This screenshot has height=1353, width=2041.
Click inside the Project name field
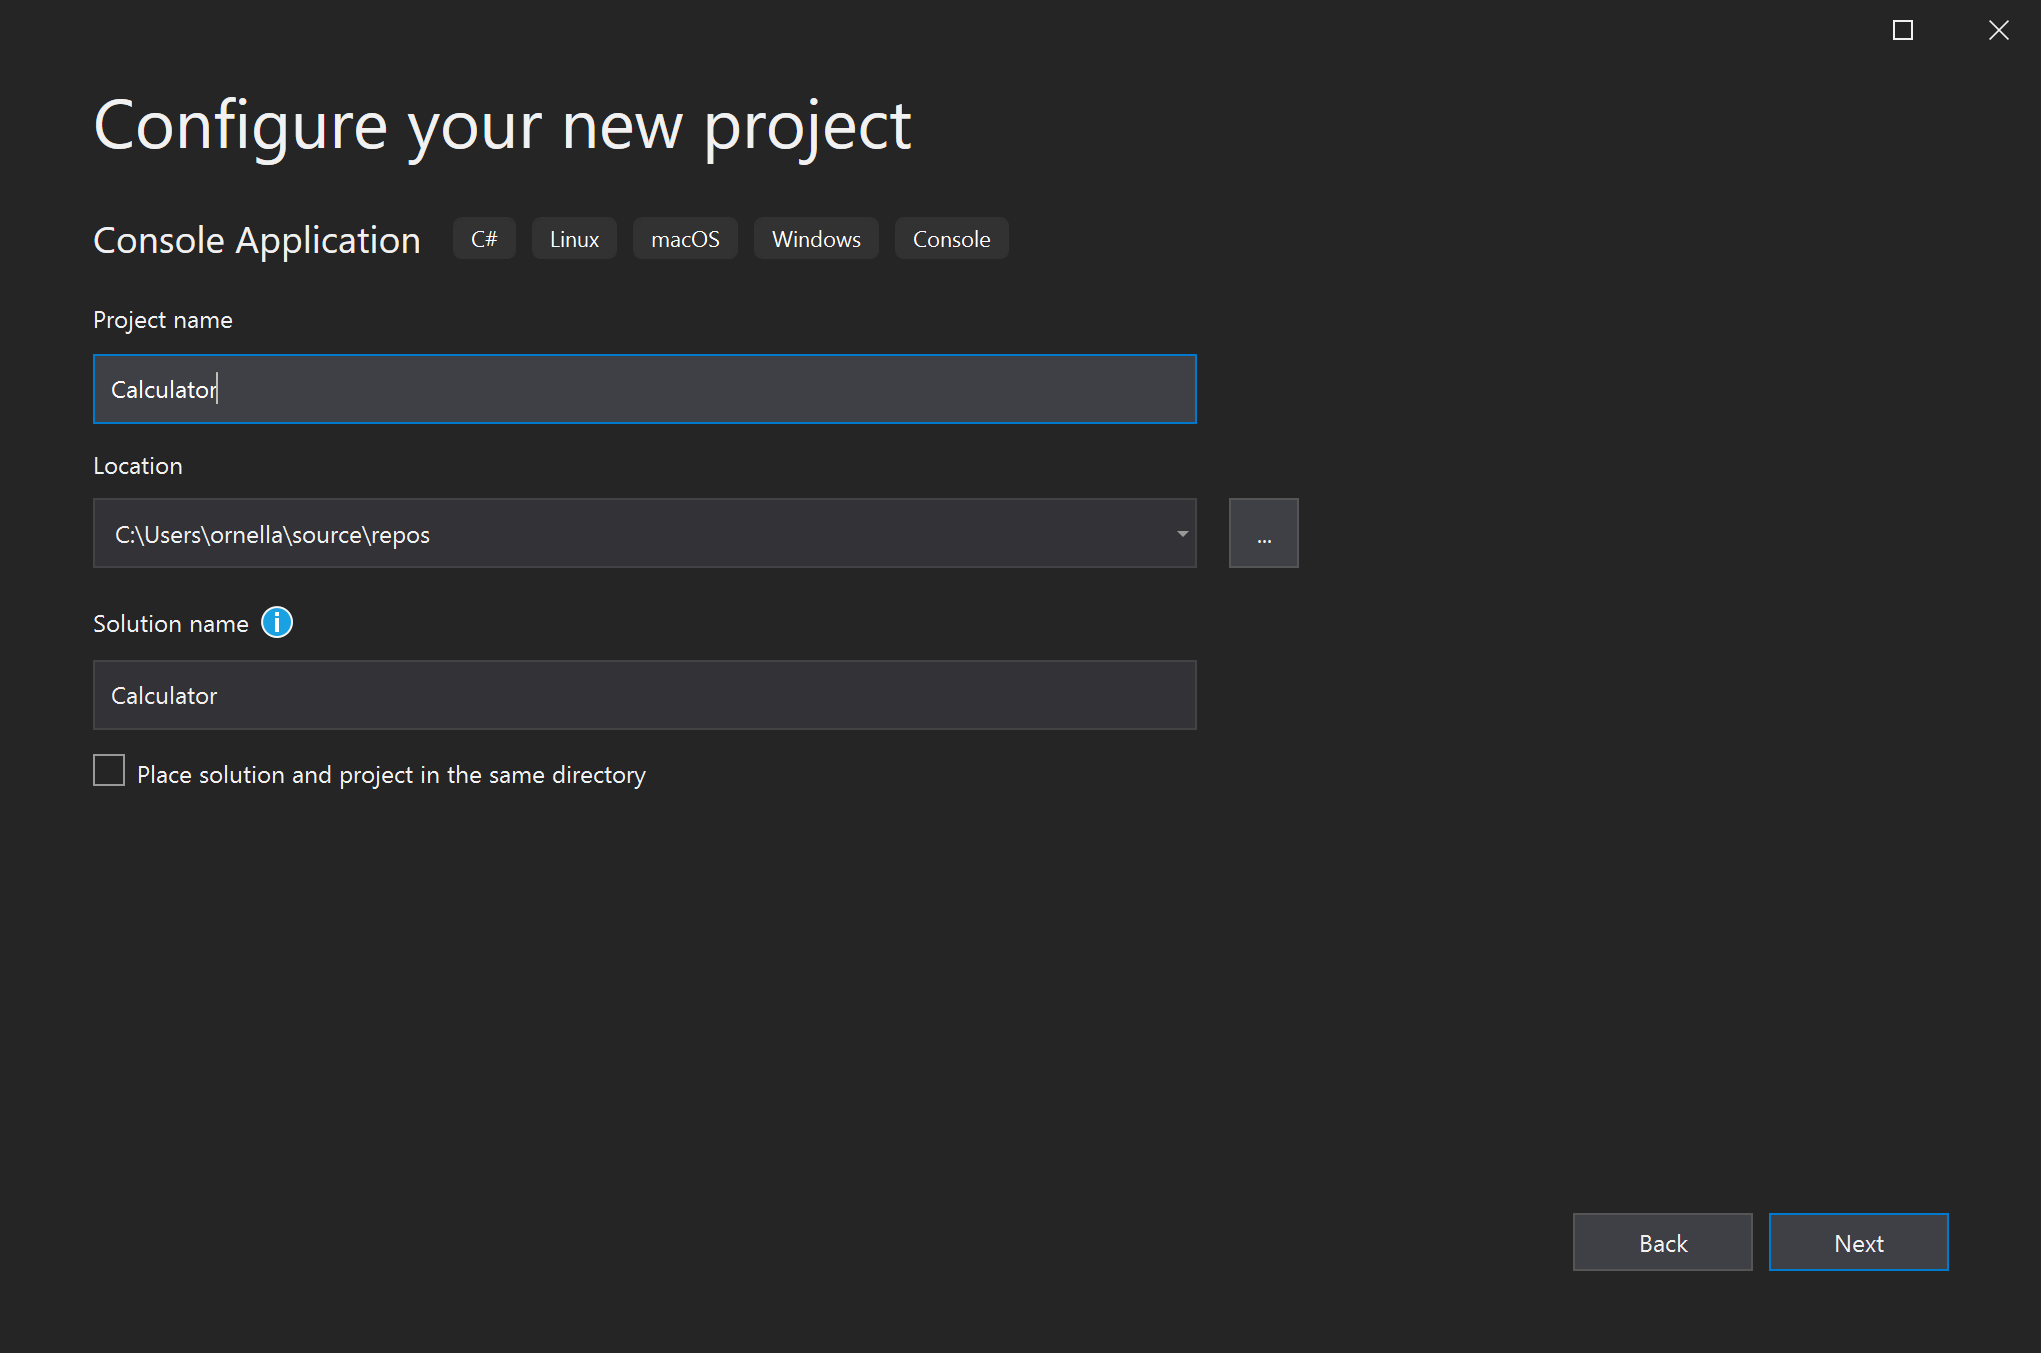click(x=644, y=389)
